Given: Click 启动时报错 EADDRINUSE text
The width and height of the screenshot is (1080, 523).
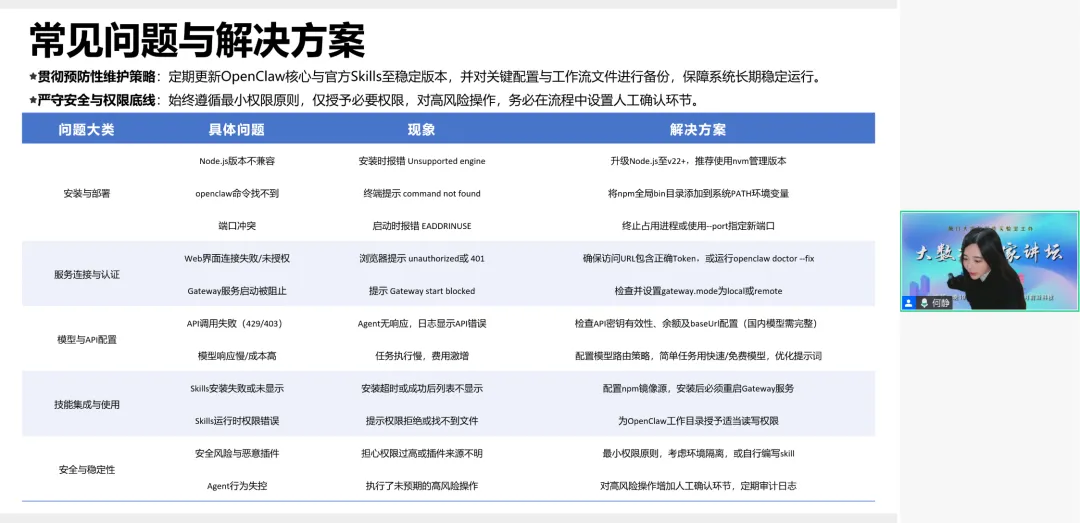Looking at the screenshot, I should point(422,226).
